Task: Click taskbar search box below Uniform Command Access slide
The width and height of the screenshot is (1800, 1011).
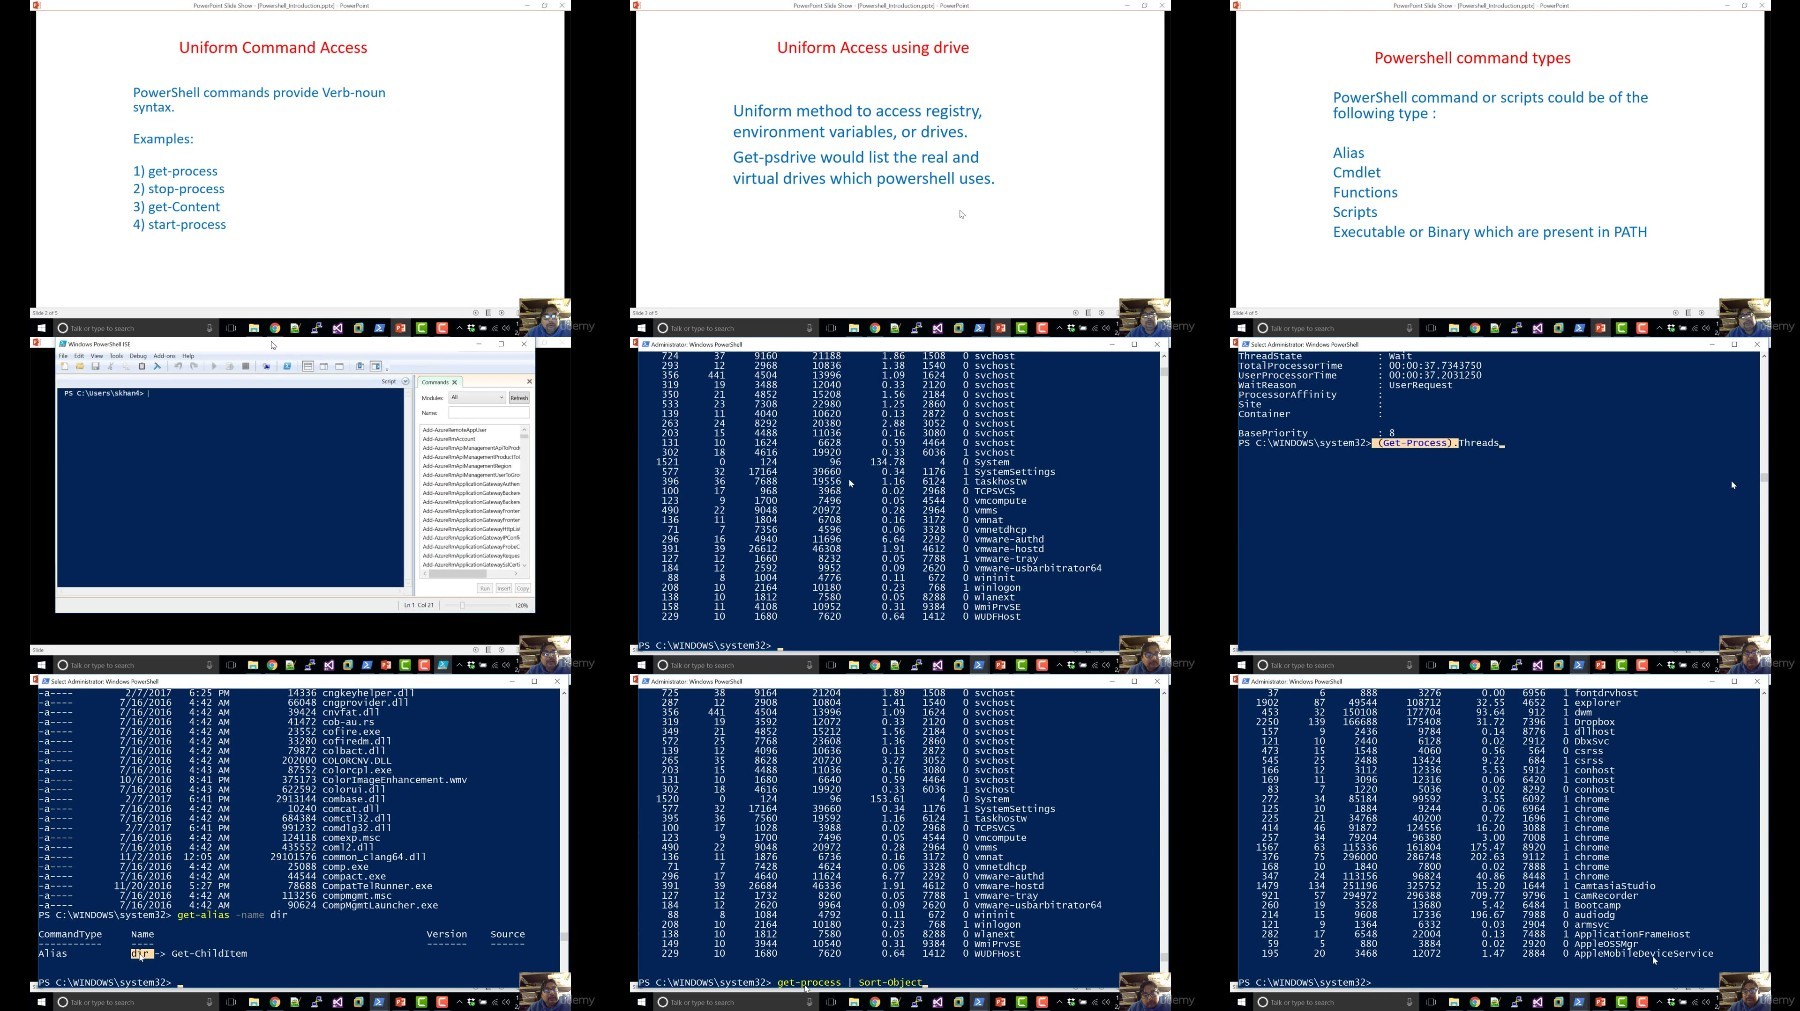Action: coord(135,328)
